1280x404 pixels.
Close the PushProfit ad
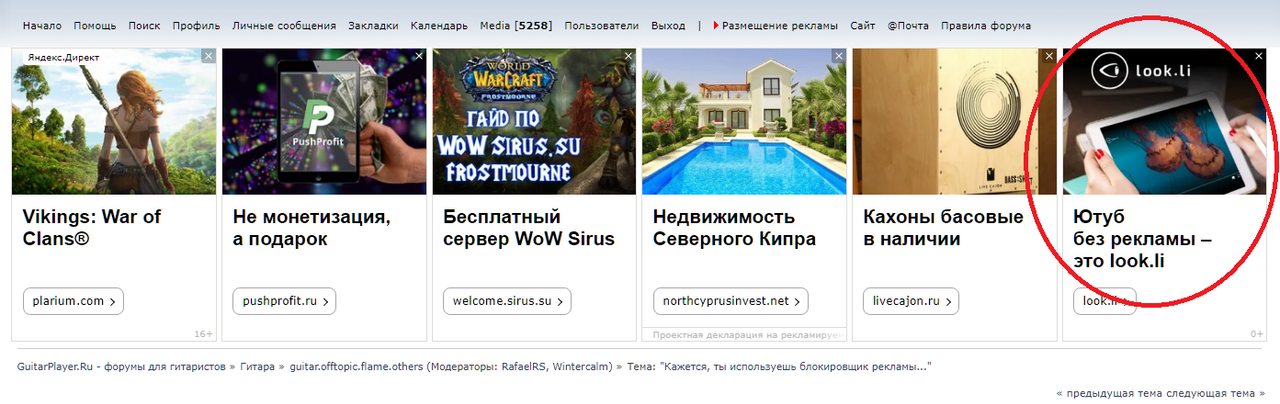coord(419,56)
